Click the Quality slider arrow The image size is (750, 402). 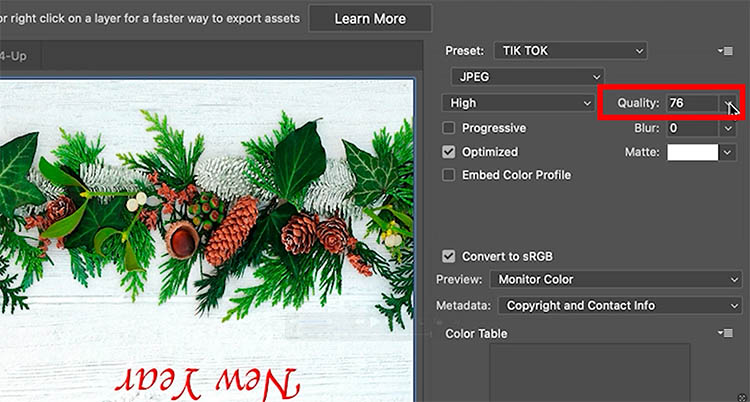coord(729,103)
